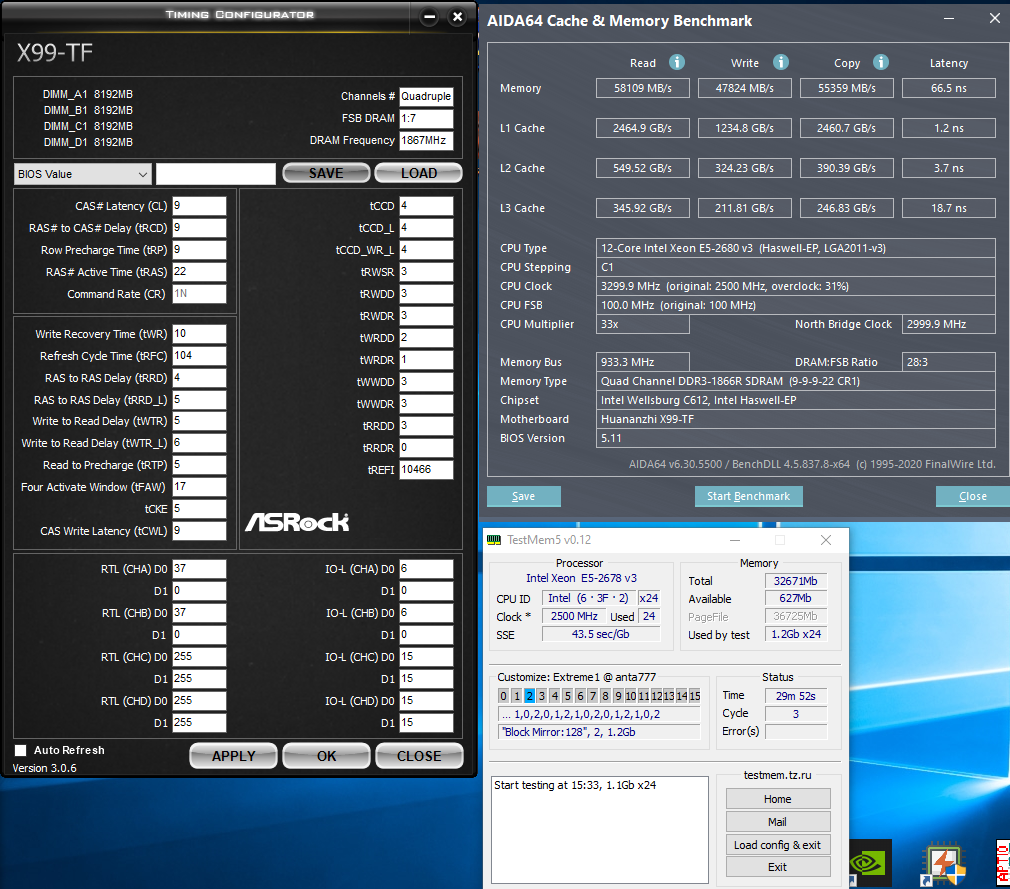Click the Cycle count value in TestMem5
The width and height of the screenshot is (1010, 889).
(796, 714)
